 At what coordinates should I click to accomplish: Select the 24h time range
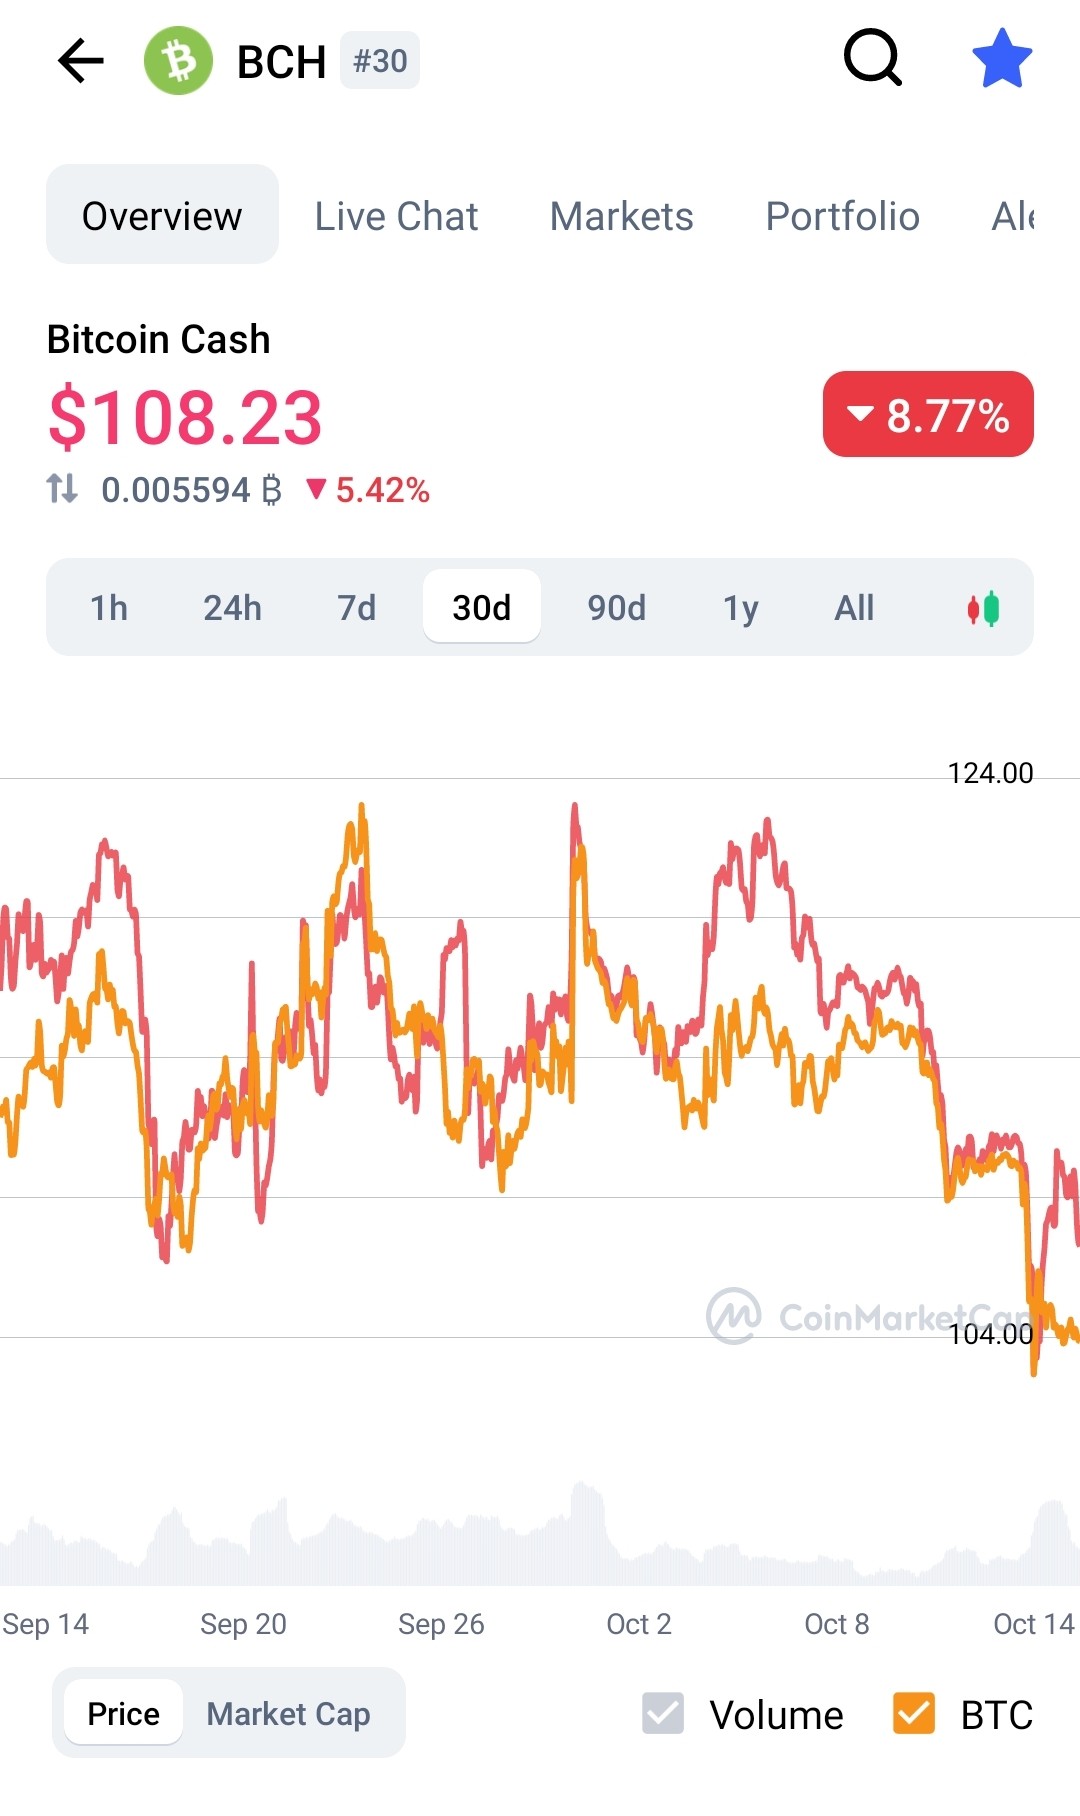coord(233,607)
